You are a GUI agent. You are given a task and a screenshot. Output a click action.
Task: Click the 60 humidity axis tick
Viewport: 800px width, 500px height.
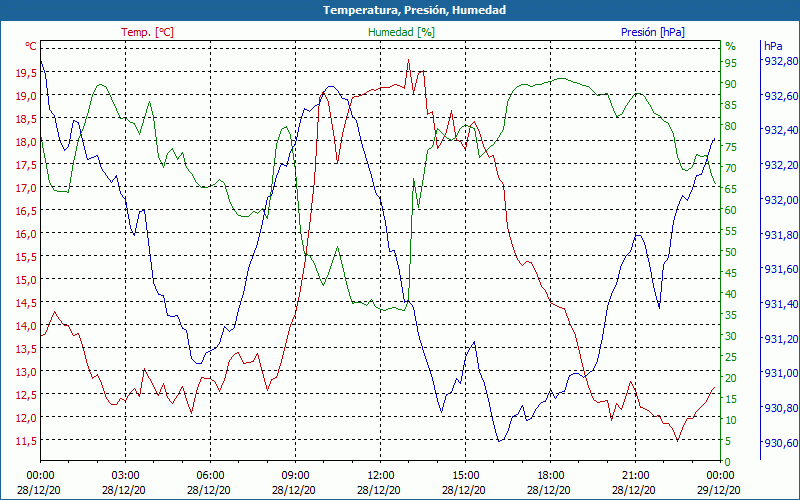731,210
